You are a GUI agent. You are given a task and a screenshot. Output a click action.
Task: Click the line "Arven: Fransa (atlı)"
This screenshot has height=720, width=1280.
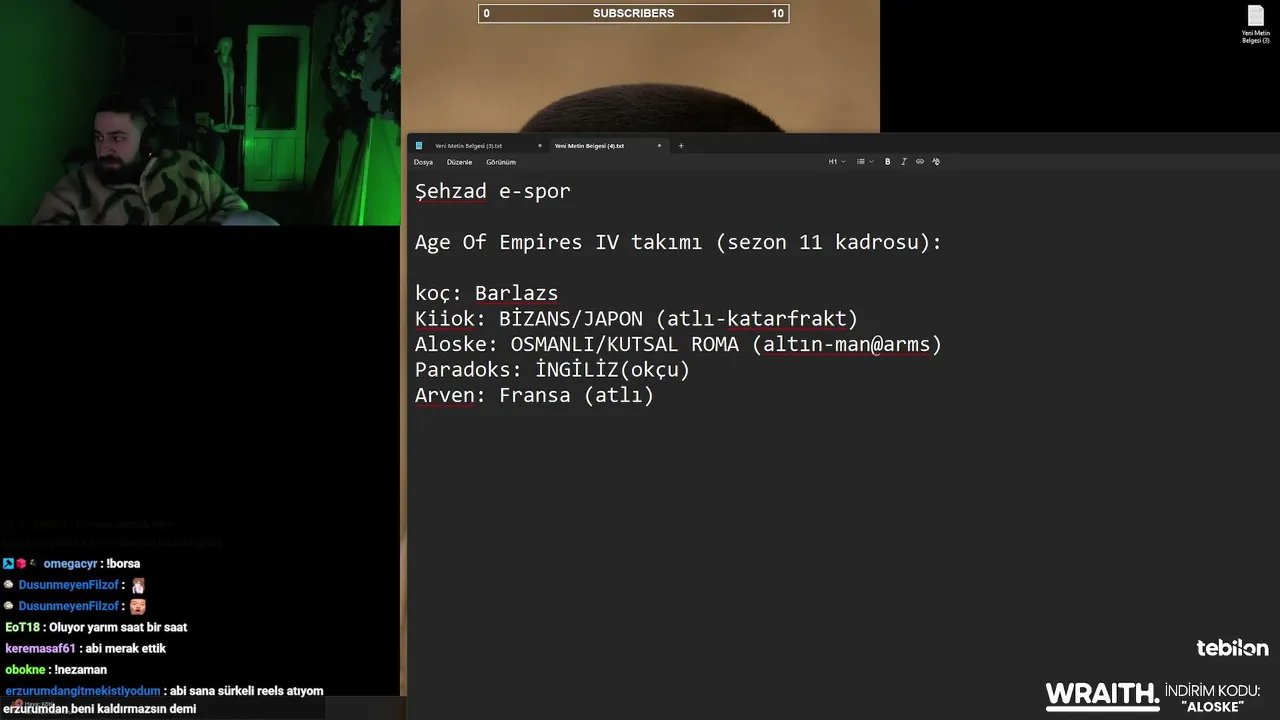coord(534,396)
